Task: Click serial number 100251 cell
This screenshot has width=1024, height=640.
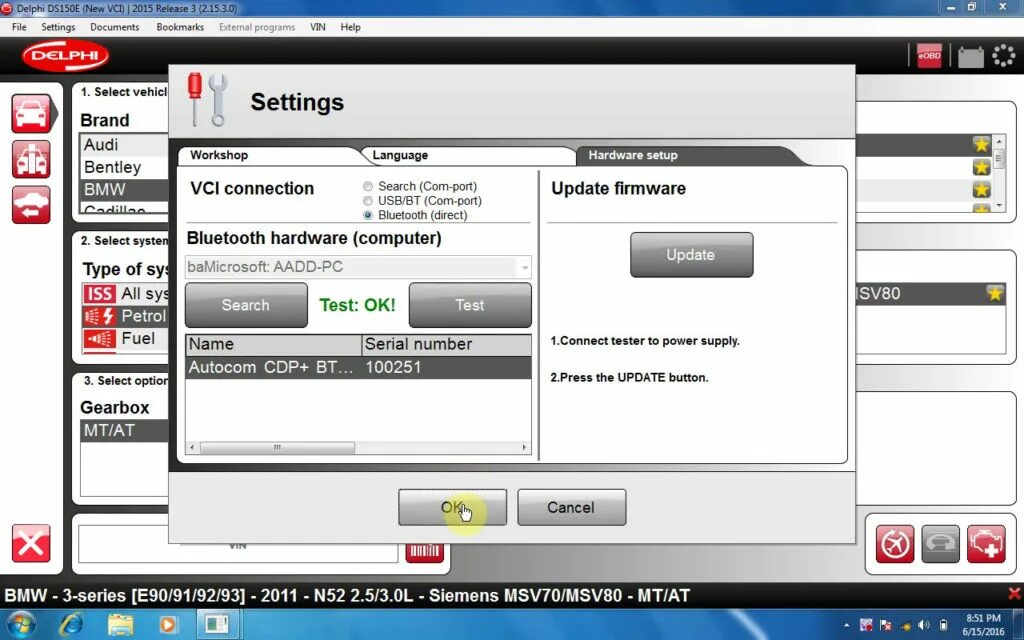Action: pos(393,368)
